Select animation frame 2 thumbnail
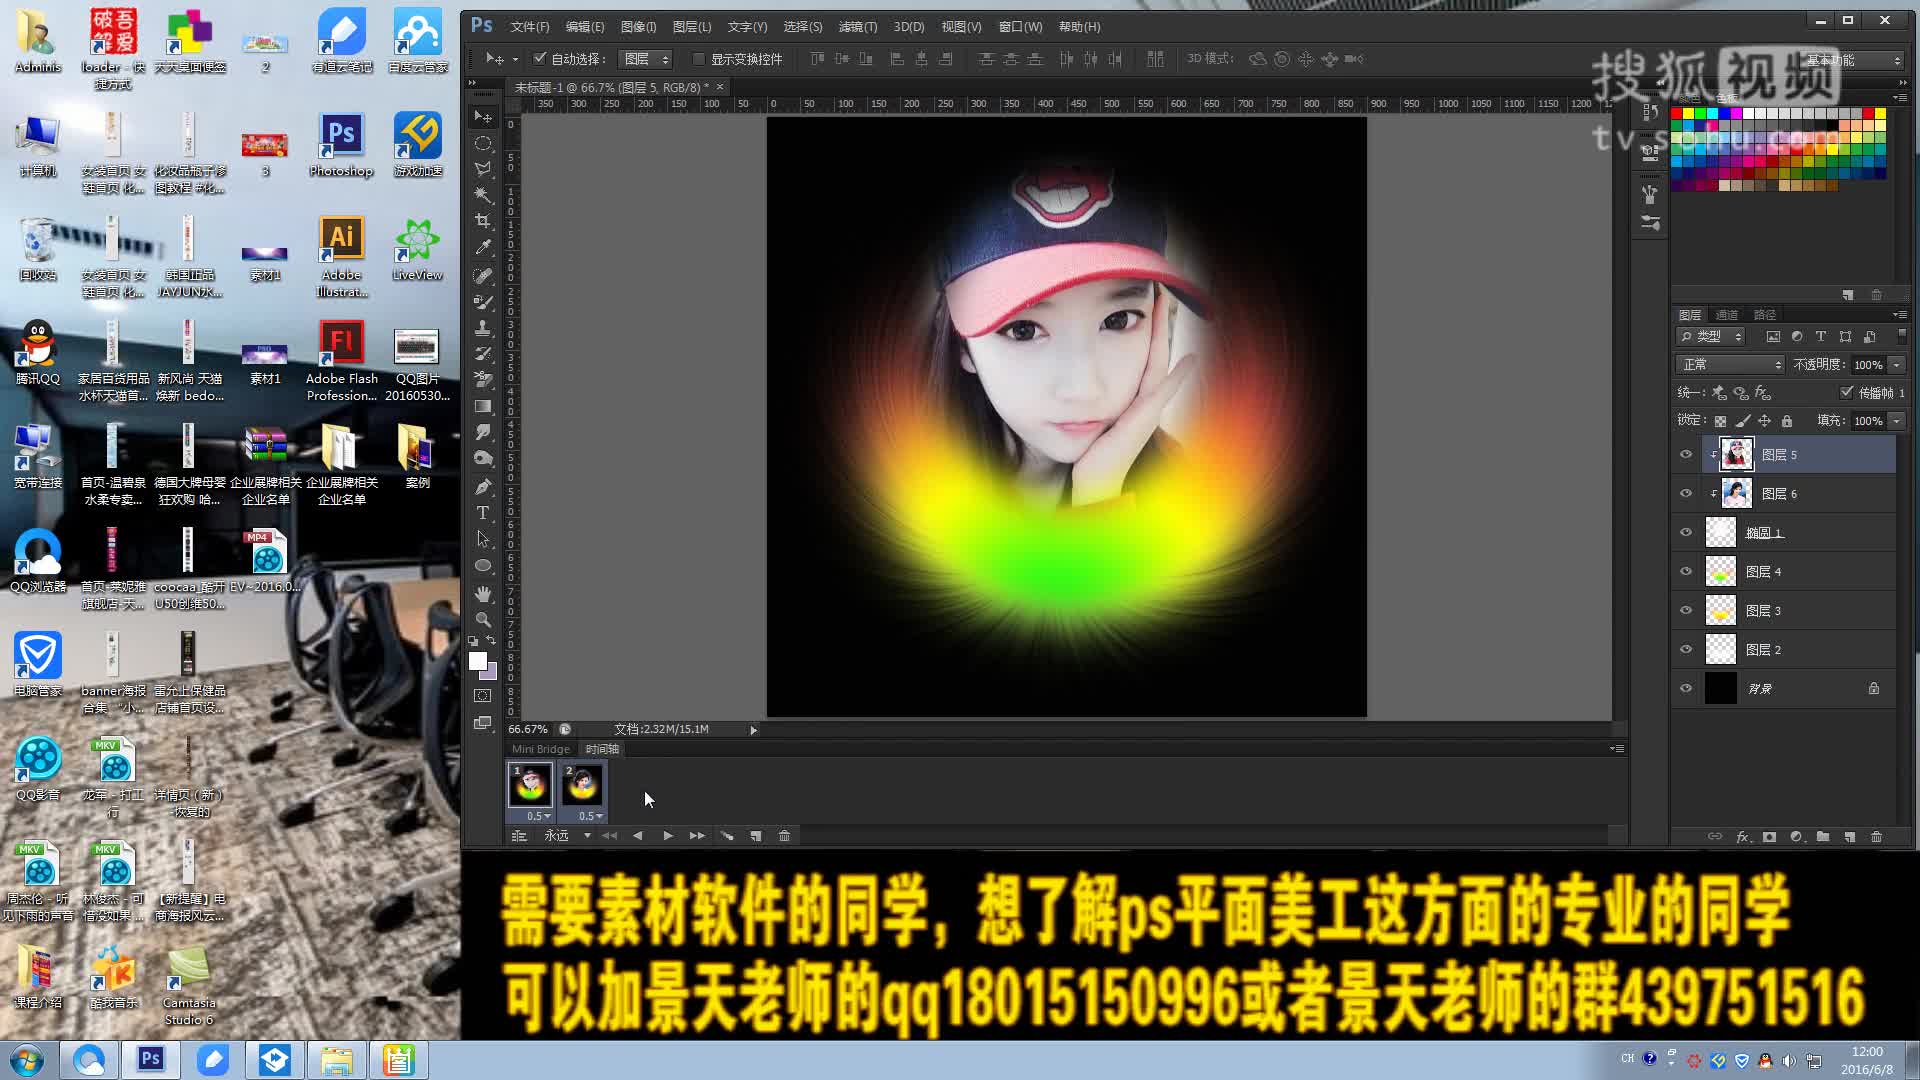Viewport: 1920px width, 1080px height. (x=582, y=785)
